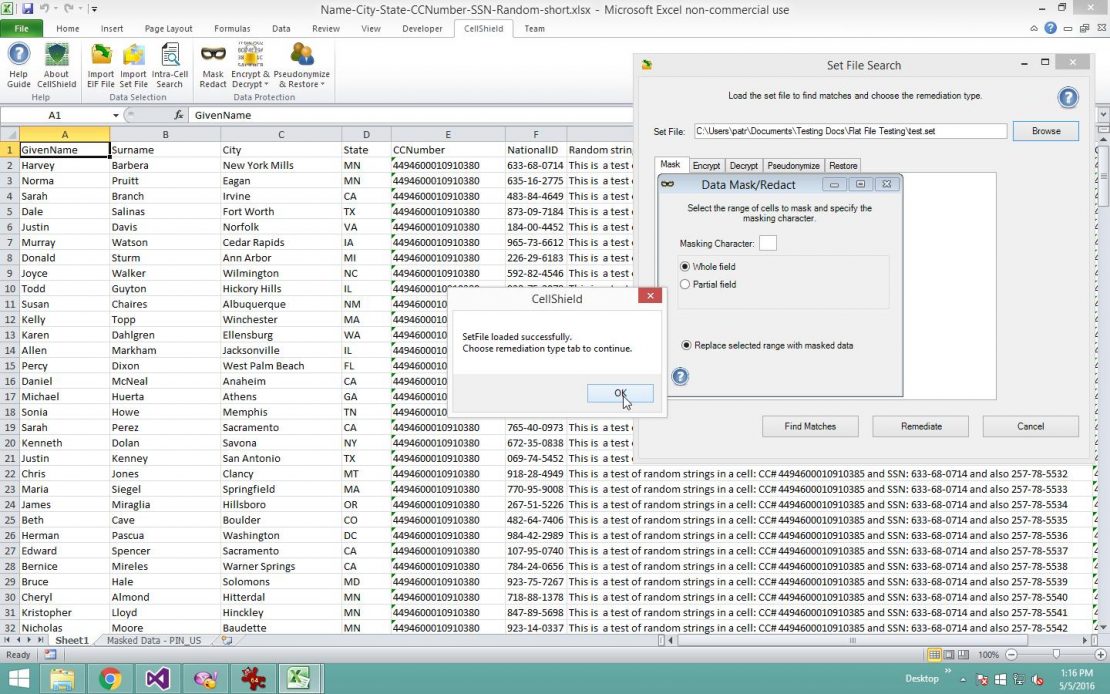This screenshot has width=1110, height=694.
Task: Select cell containing Warner Springs
Action: coord(281,566)
